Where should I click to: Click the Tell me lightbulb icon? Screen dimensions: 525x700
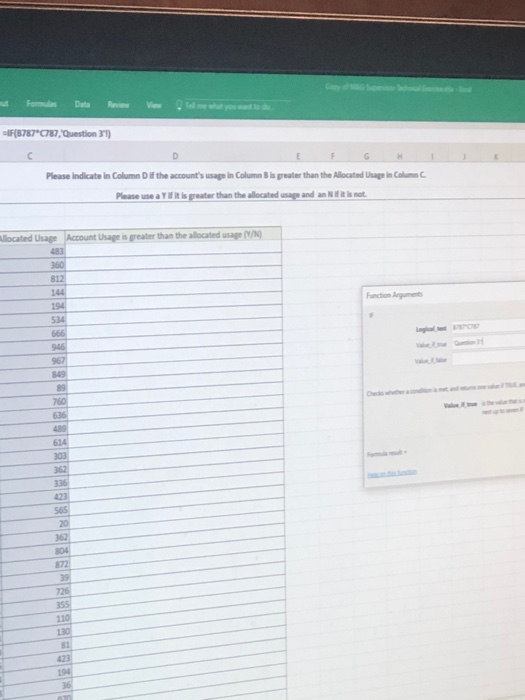pyautogui.click(x=179, y=106)
